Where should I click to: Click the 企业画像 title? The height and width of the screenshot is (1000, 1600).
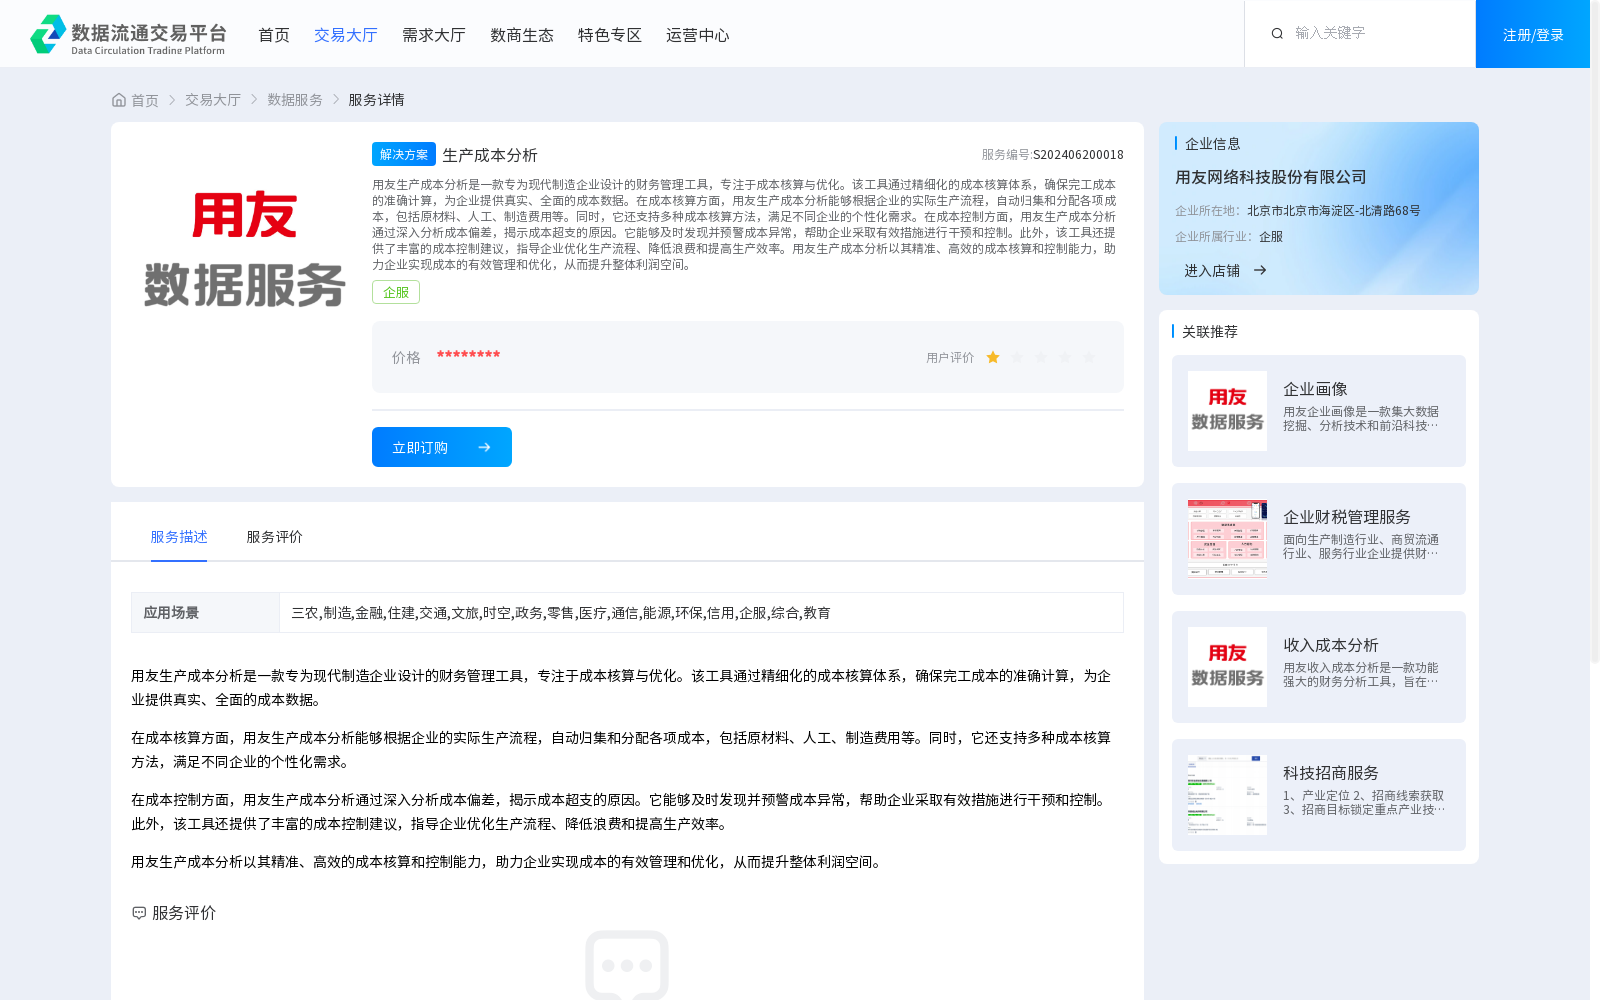(x=1315, y=389)
